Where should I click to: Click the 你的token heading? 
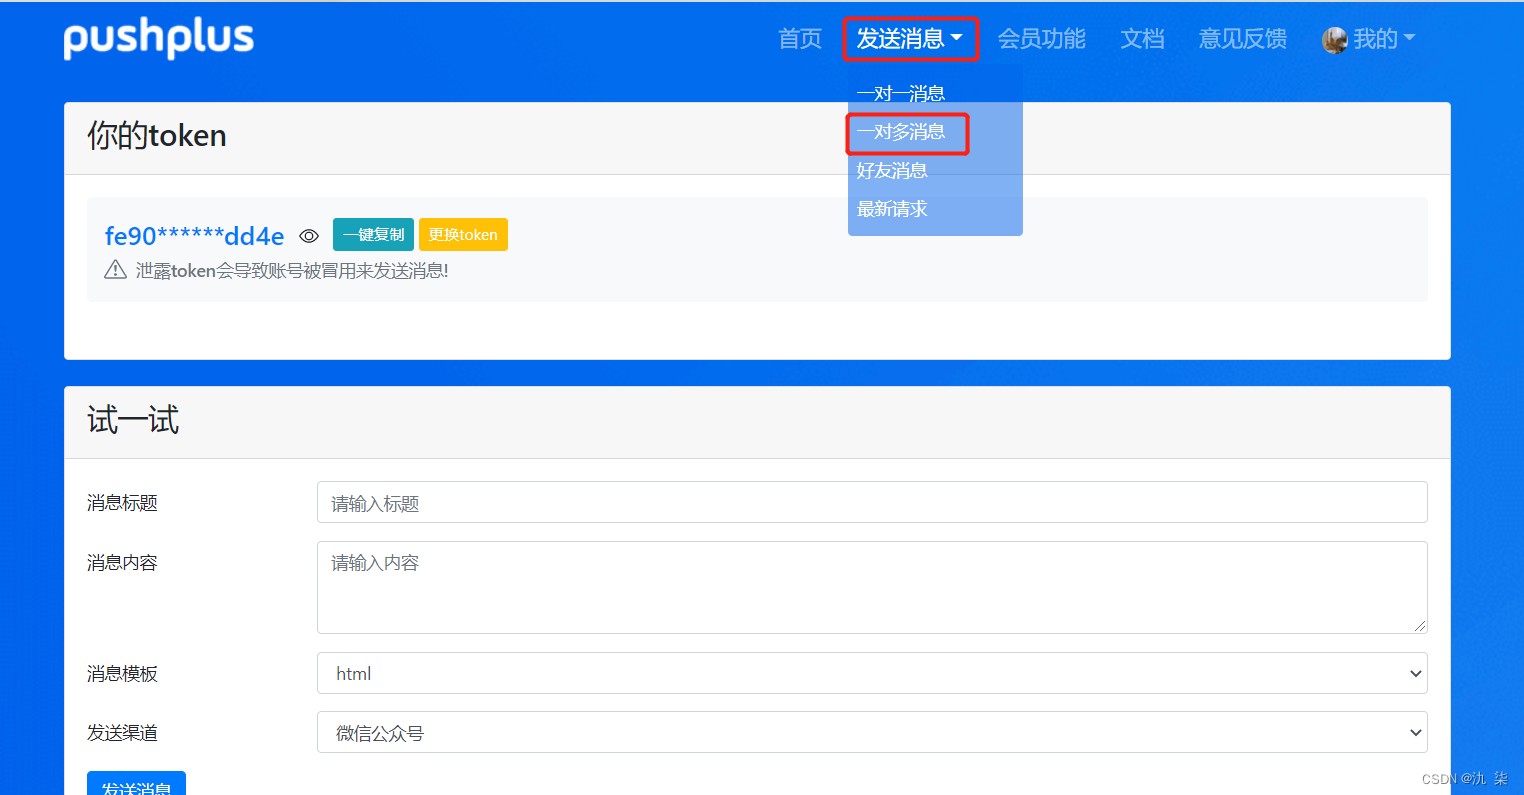click(x=157, y=136)
